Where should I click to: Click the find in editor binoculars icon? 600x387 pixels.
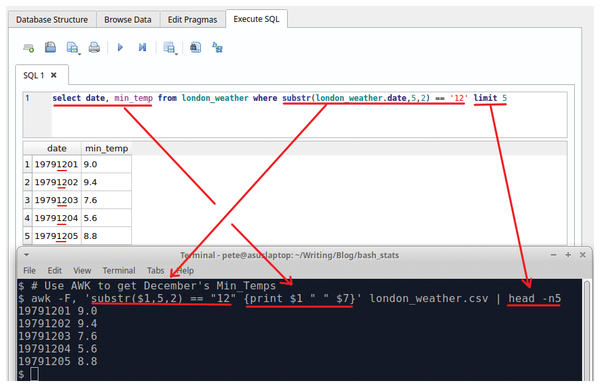[196, 47]
